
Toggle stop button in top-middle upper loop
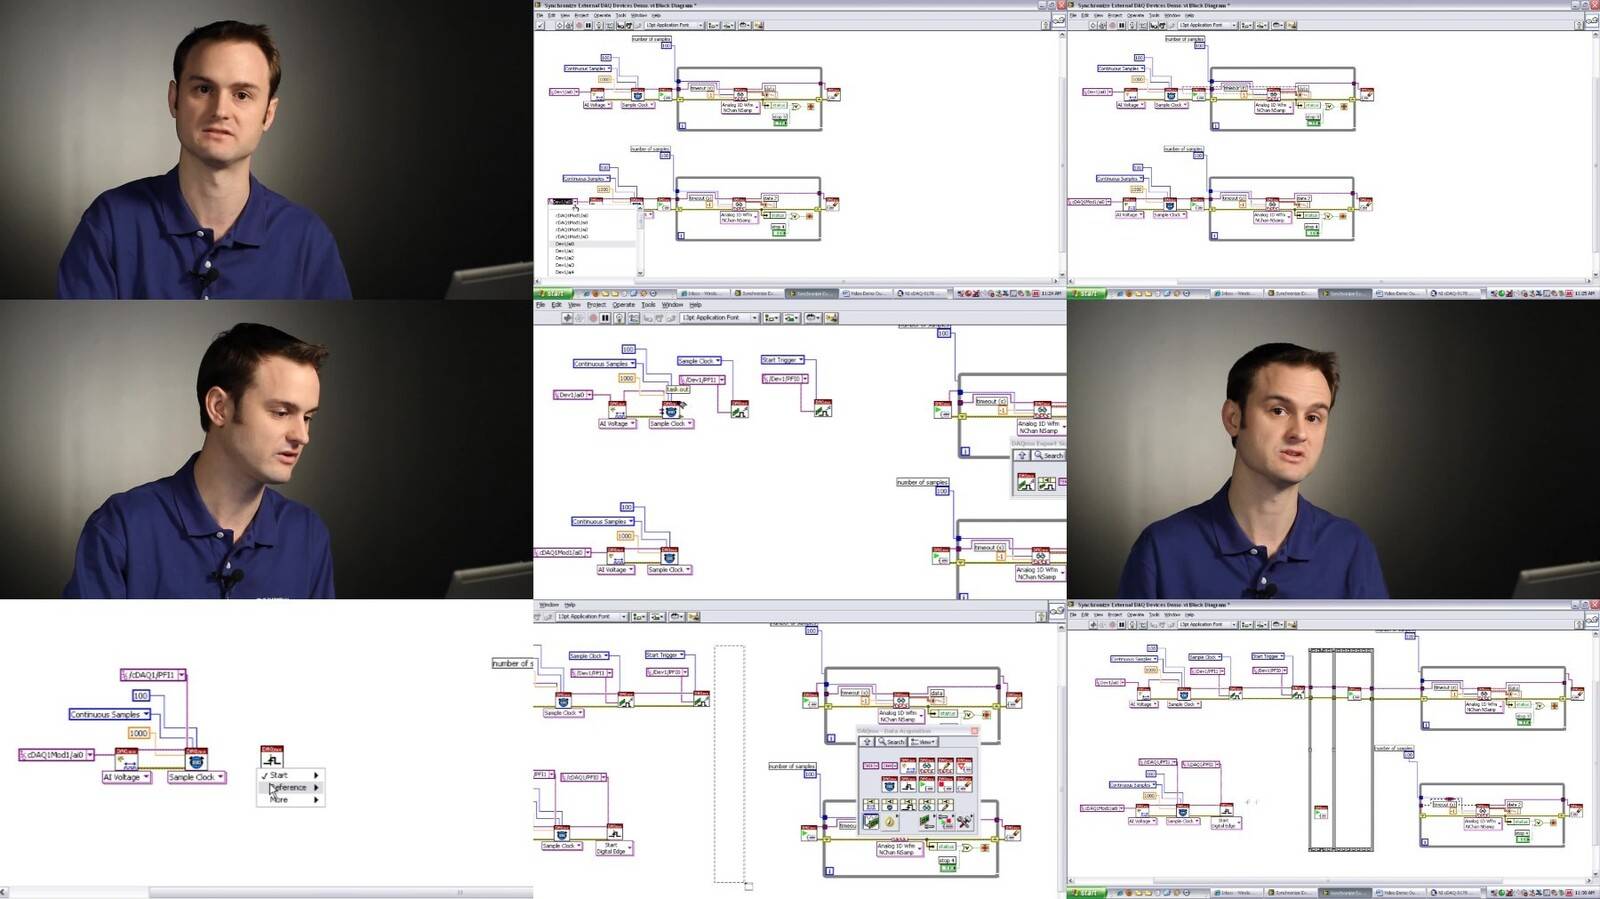[x=779, y=123]
